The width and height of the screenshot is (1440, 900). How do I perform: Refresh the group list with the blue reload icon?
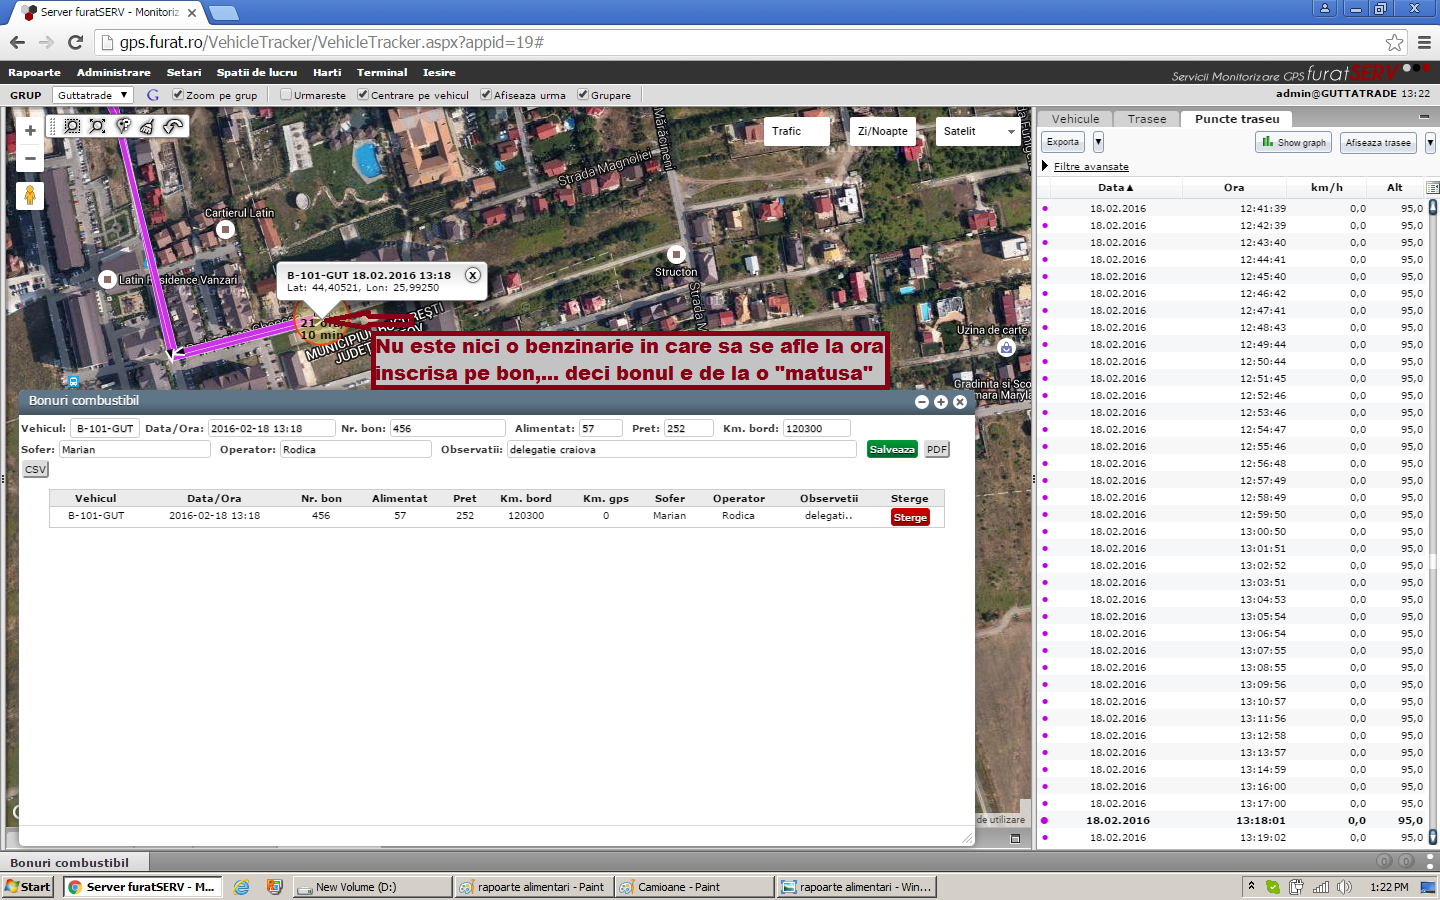click(153, 95)
